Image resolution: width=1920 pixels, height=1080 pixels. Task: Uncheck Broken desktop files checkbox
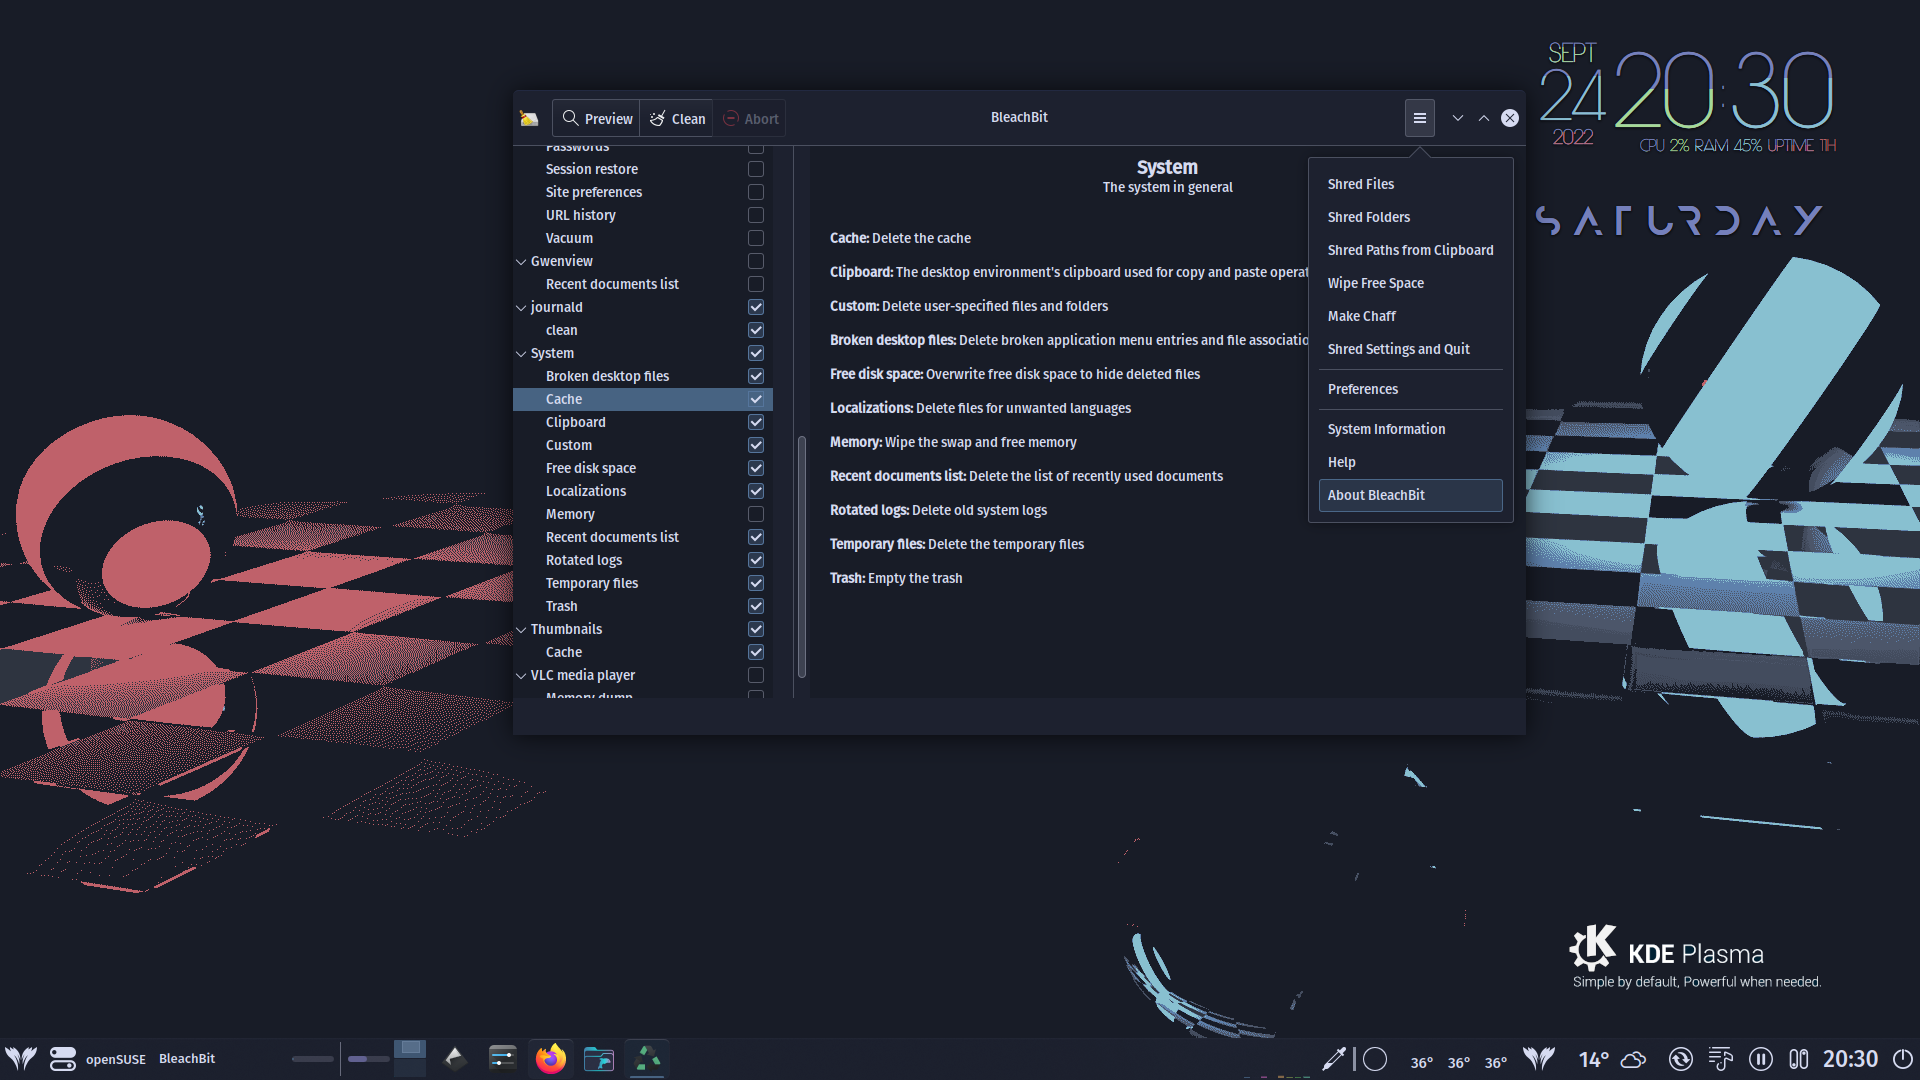coord(756,376)
